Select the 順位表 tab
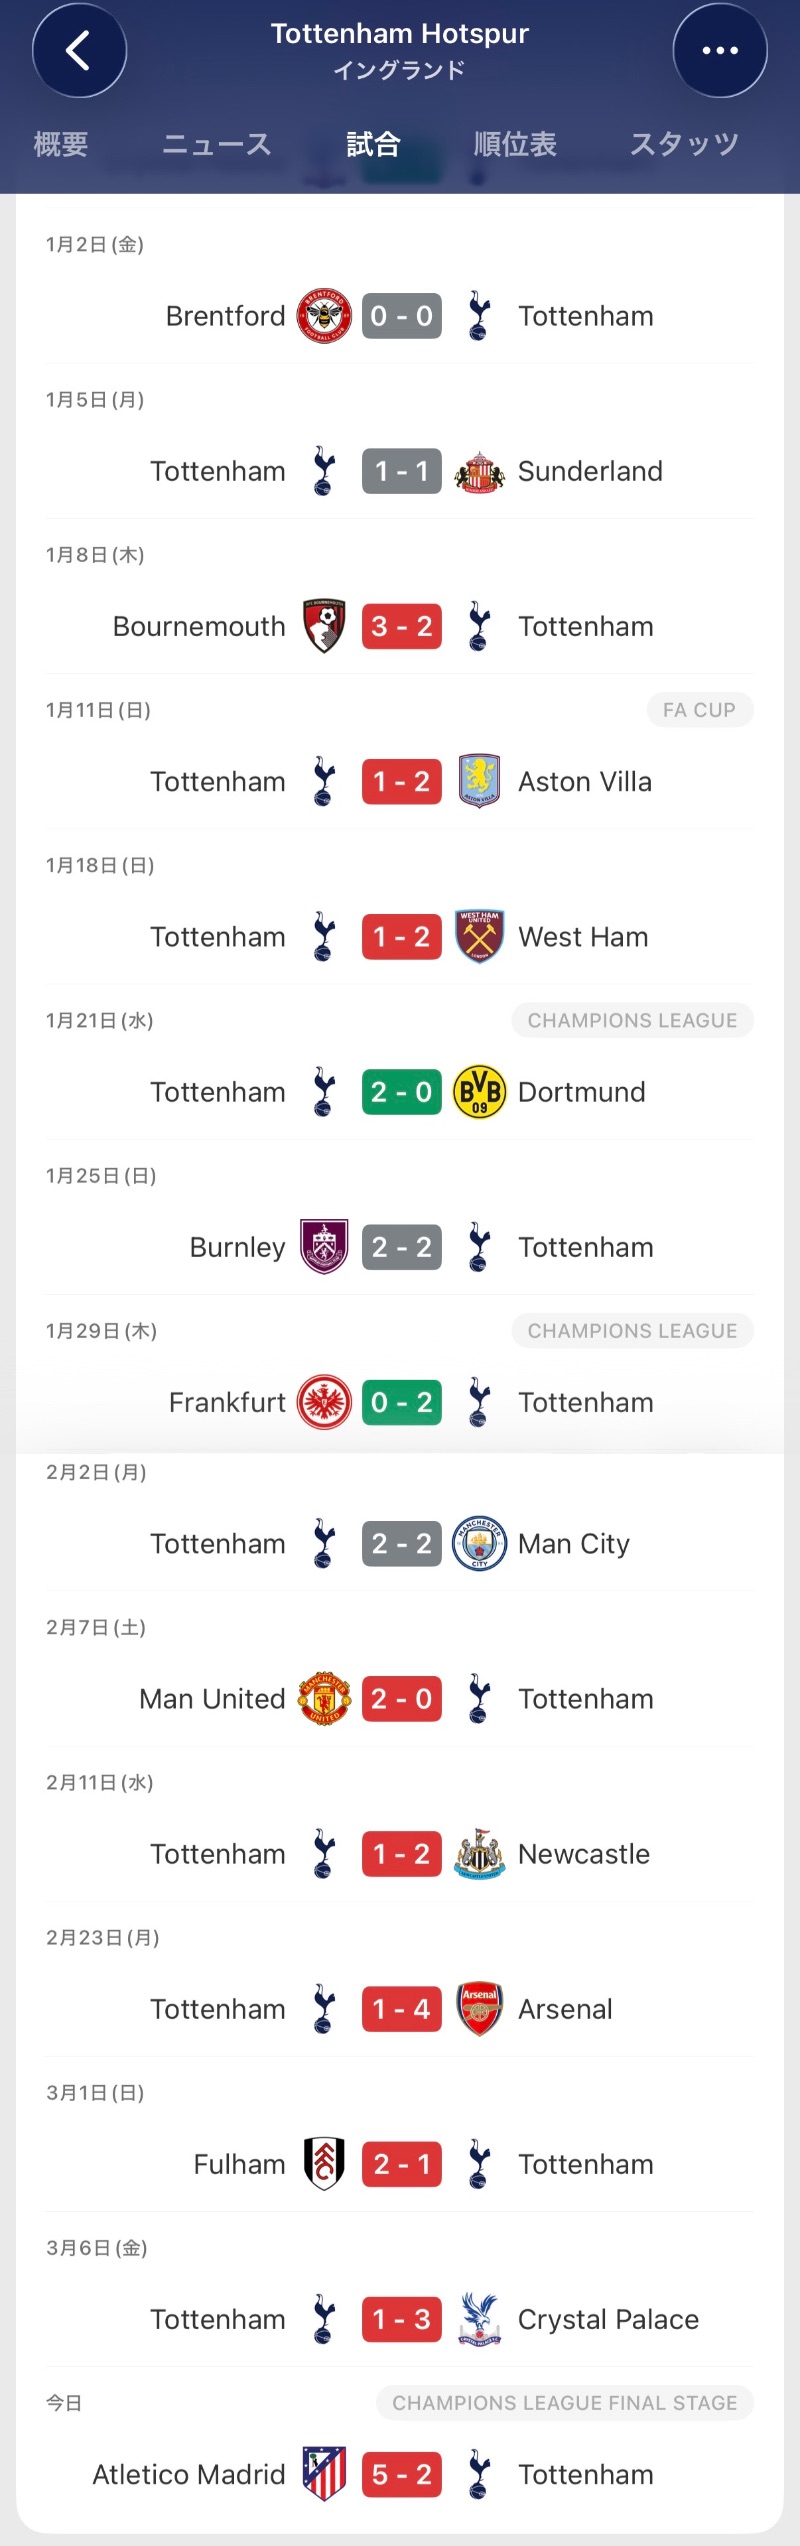The height and width of the screenshot is (2546, 800). click(x=515, y=144)
